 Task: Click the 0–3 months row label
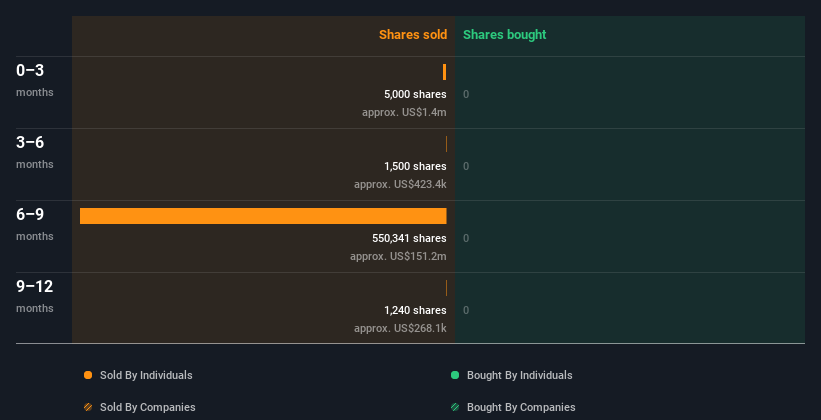(35, 80)
